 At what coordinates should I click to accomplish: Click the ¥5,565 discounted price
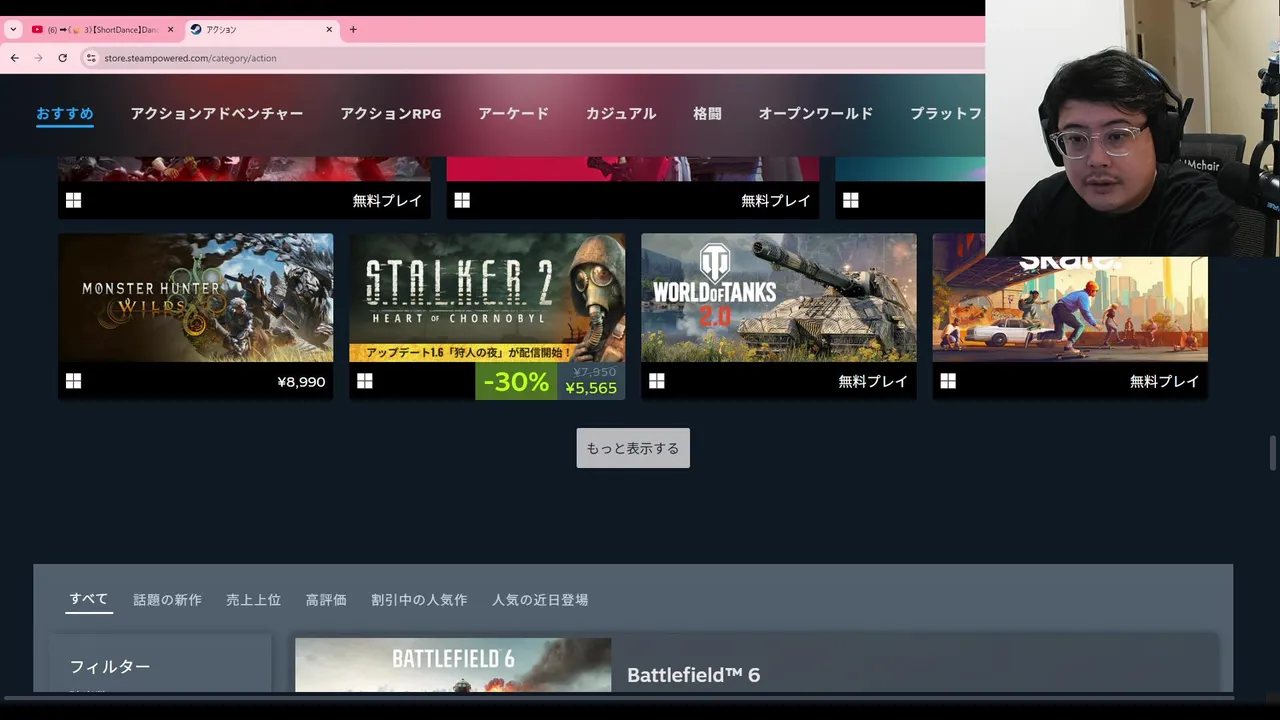click(x=591, y=388)
